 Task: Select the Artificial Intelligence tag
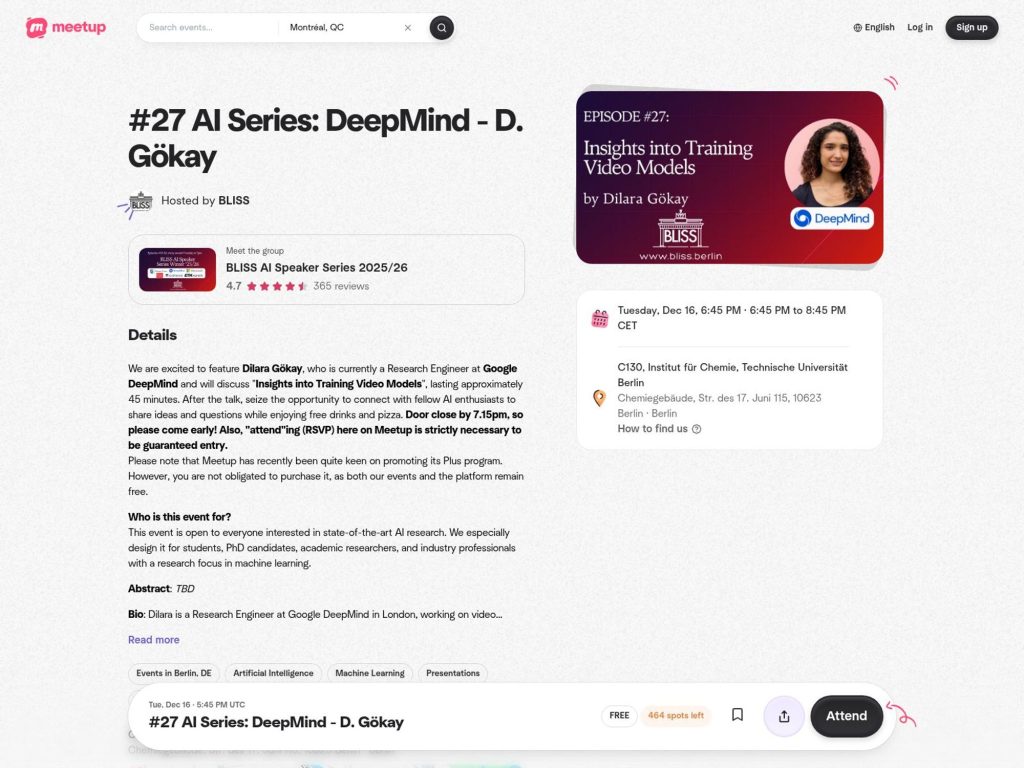click(273, 673)
